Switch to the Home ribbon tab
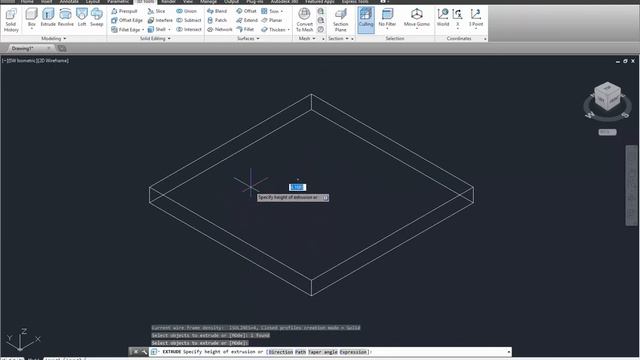Screen dimensions: 640x360 [x=27, y=2]
